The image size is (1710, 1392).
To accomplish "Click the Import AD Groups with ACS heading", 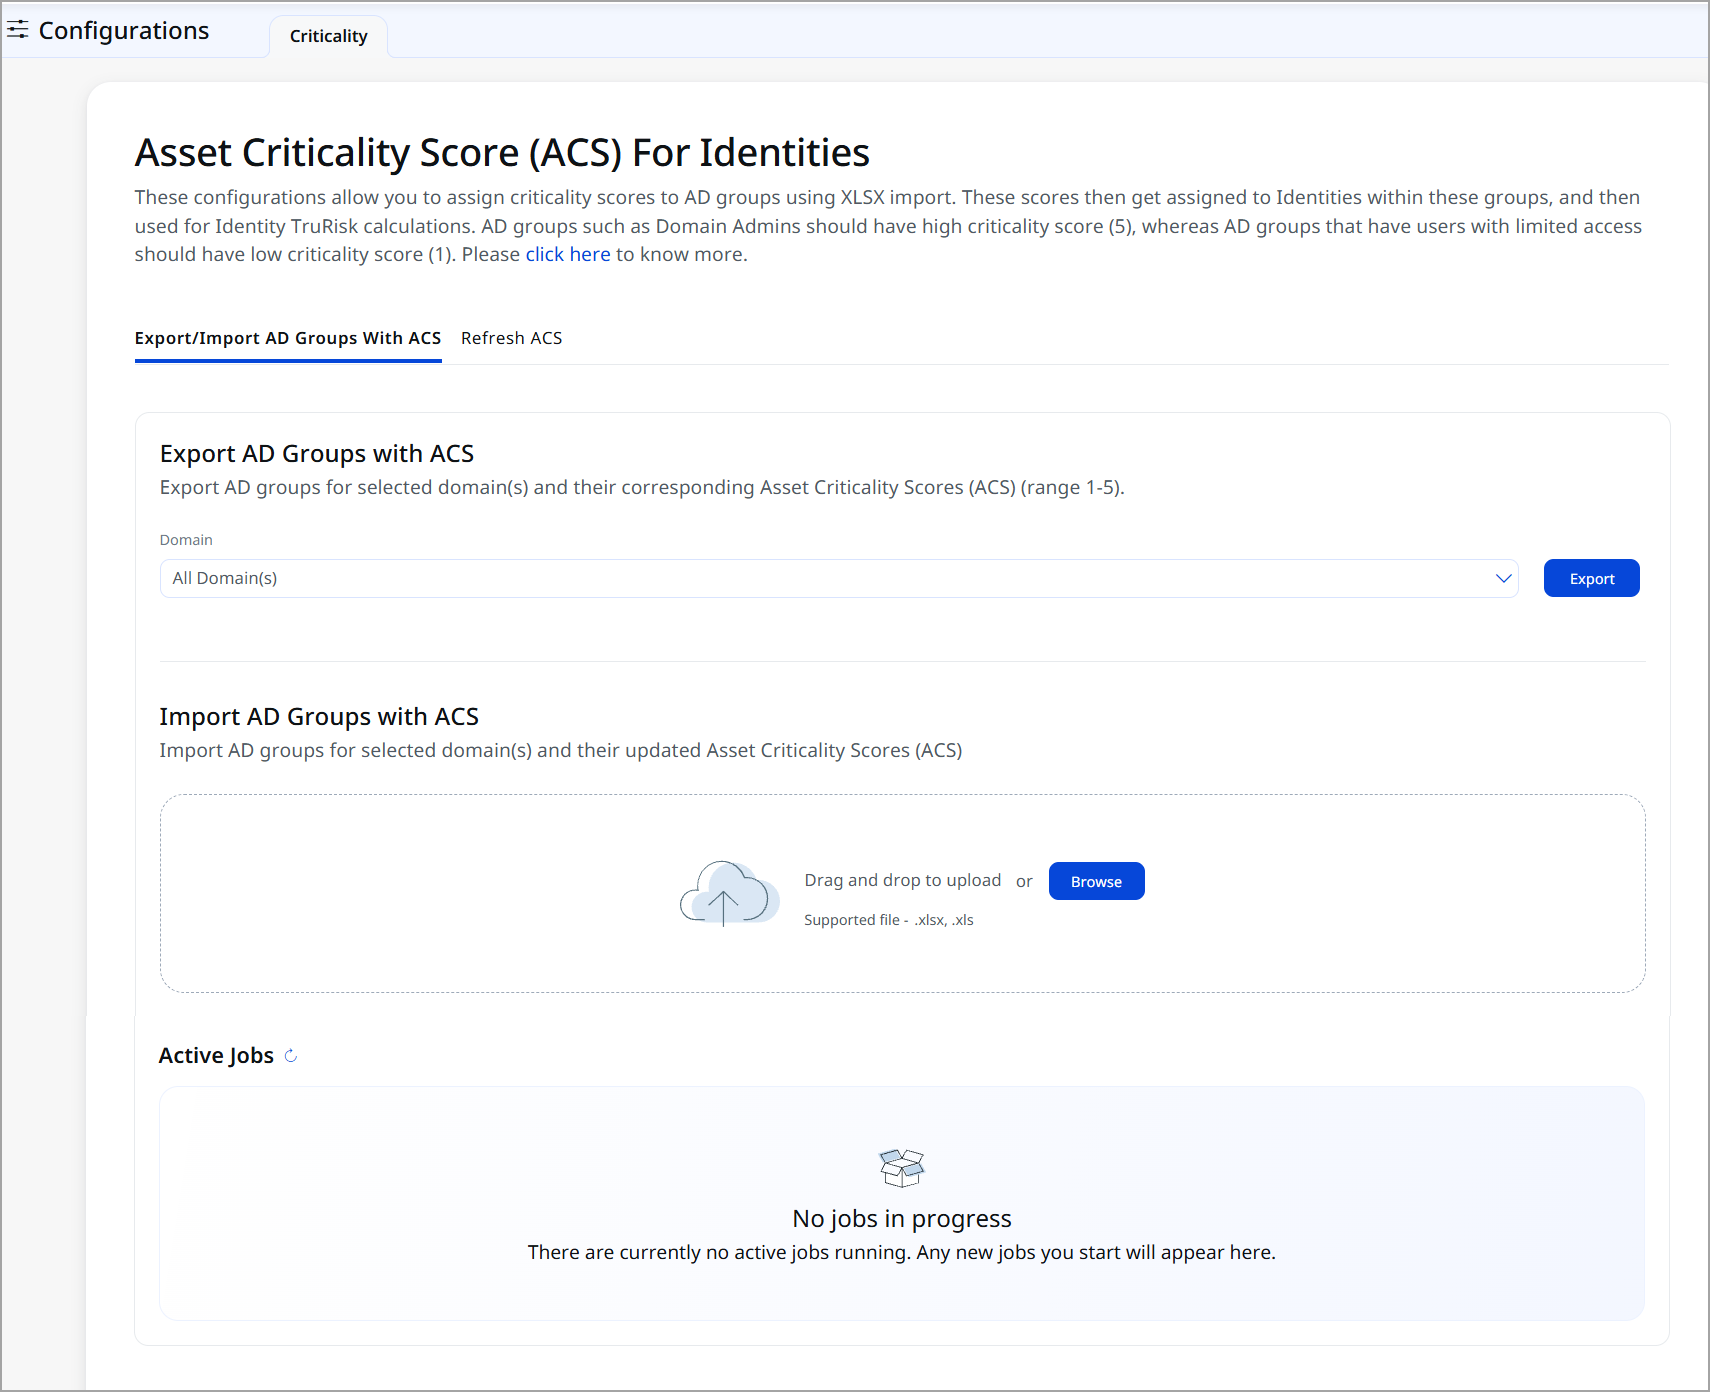I will [x=319, y=716].
